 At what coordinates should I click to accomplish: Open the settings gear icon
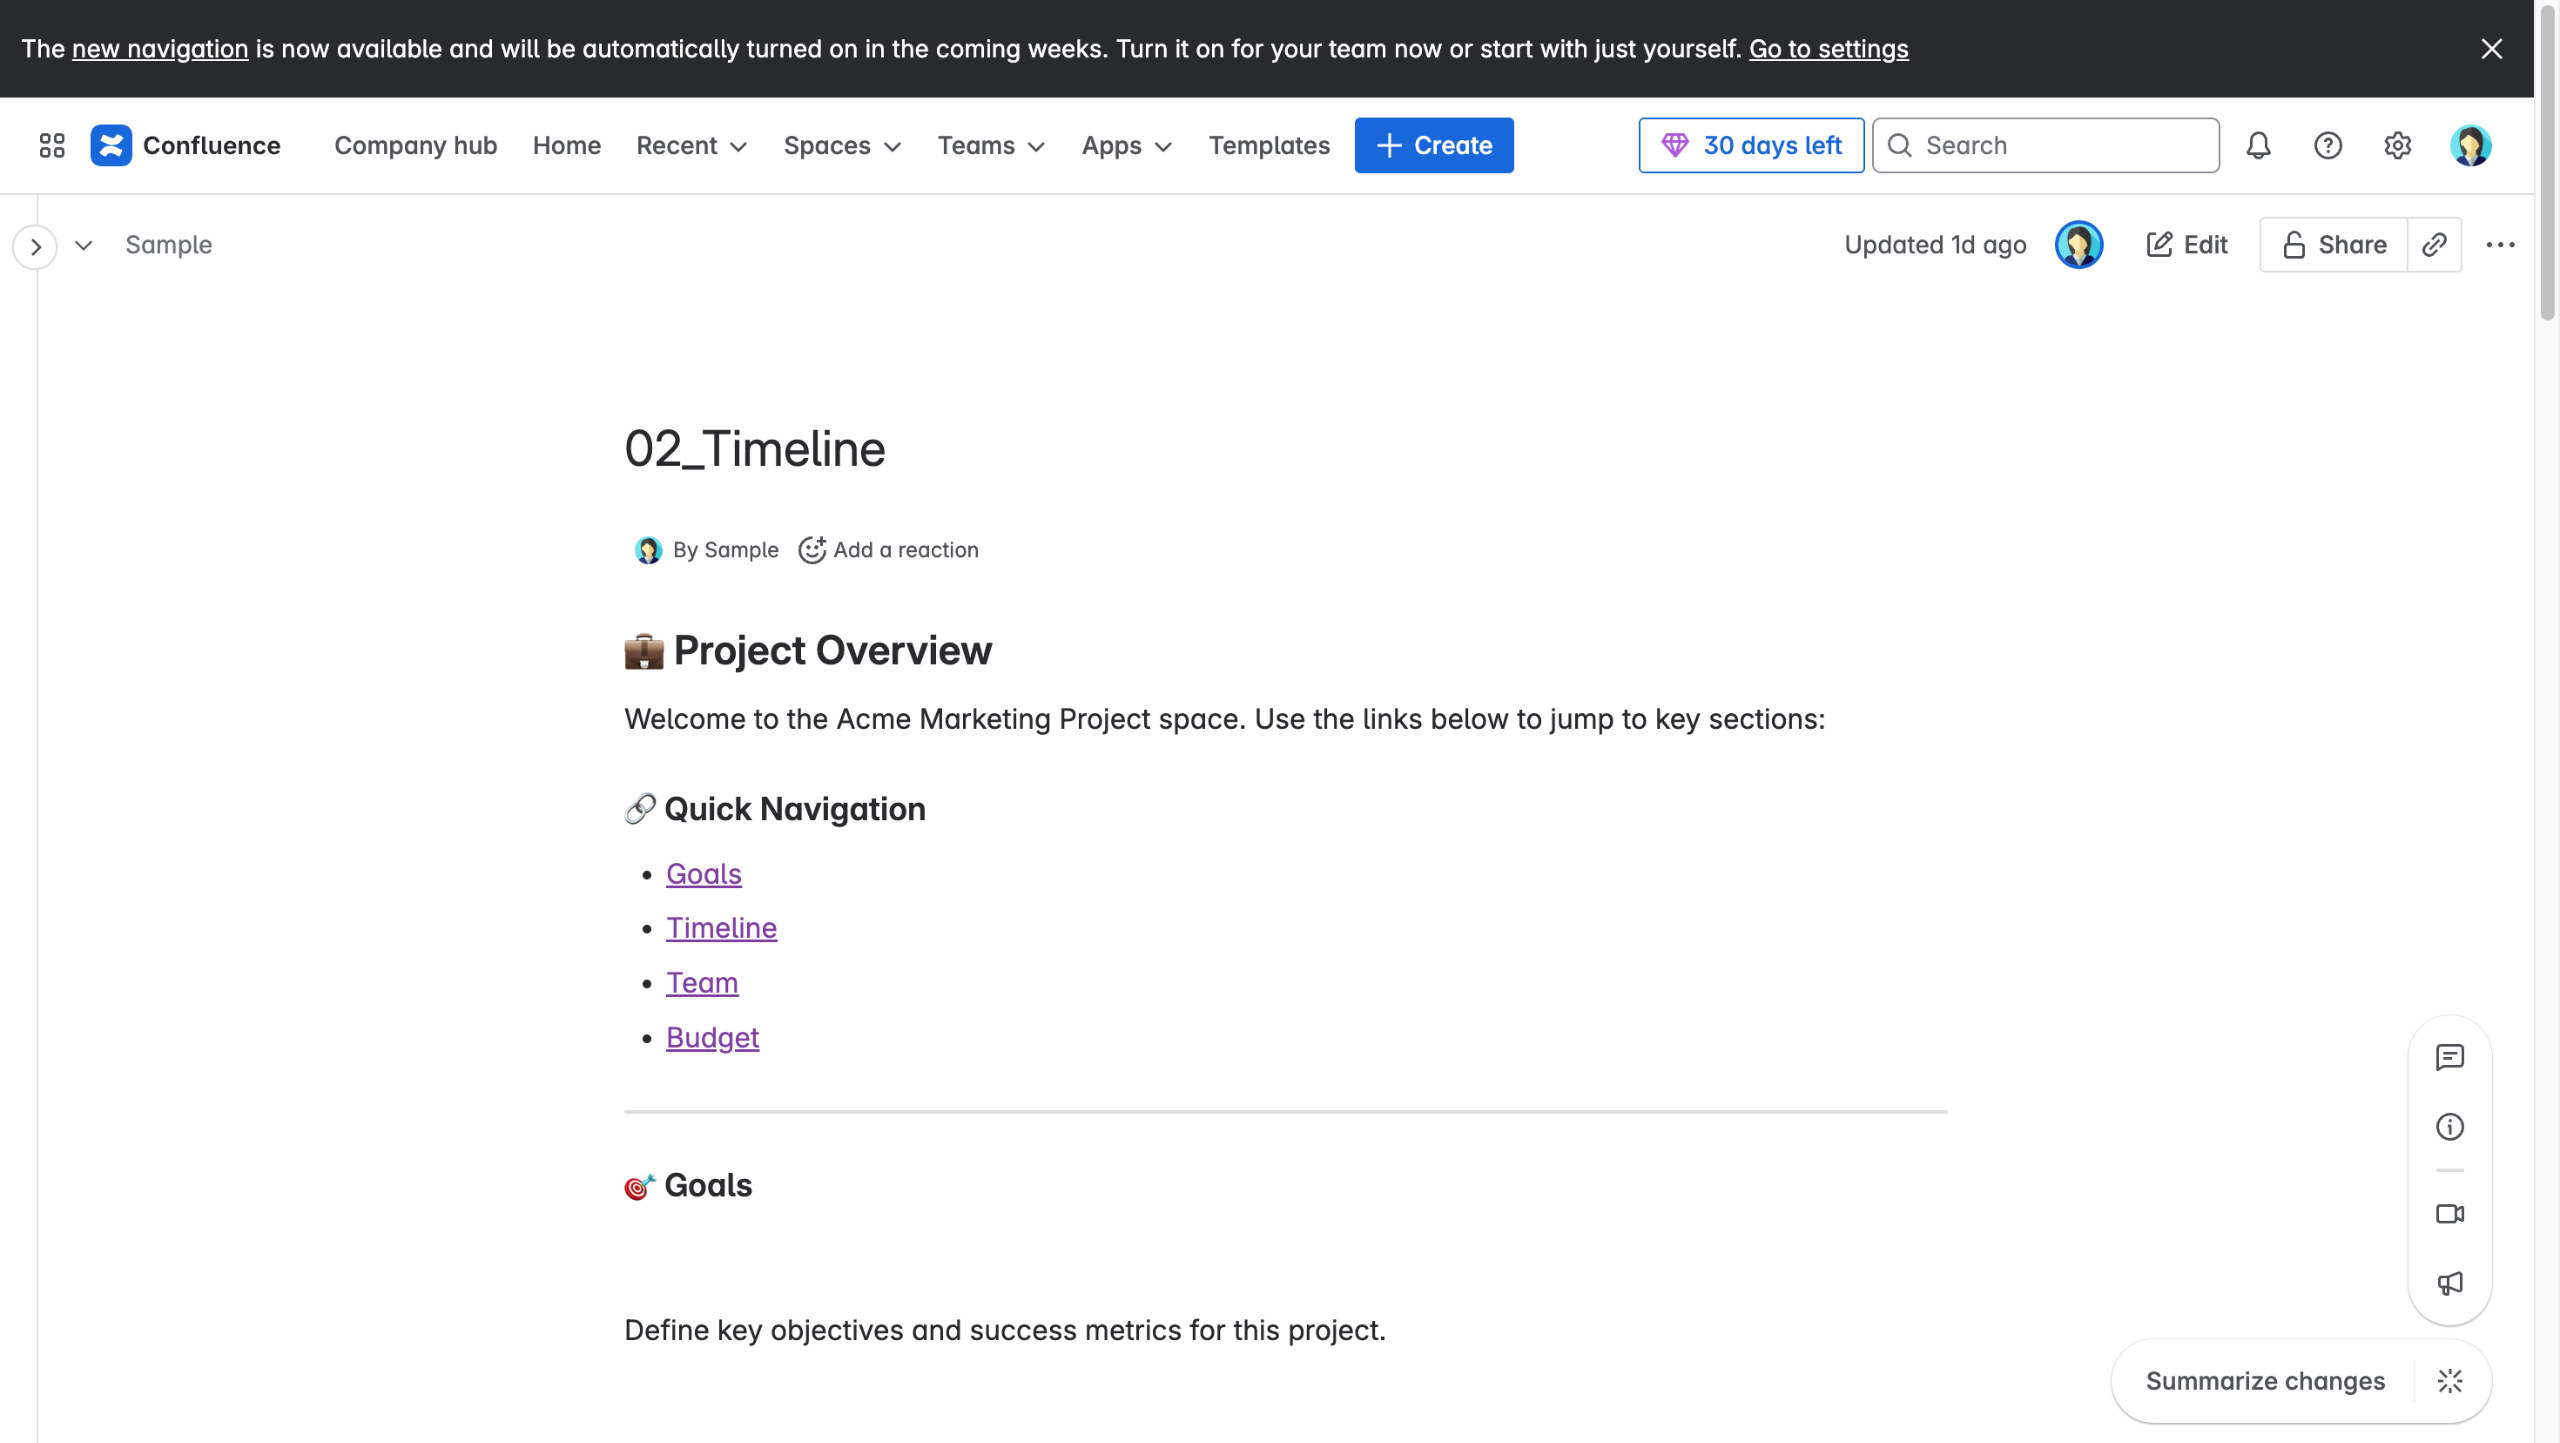click(x=2397, y=146)
